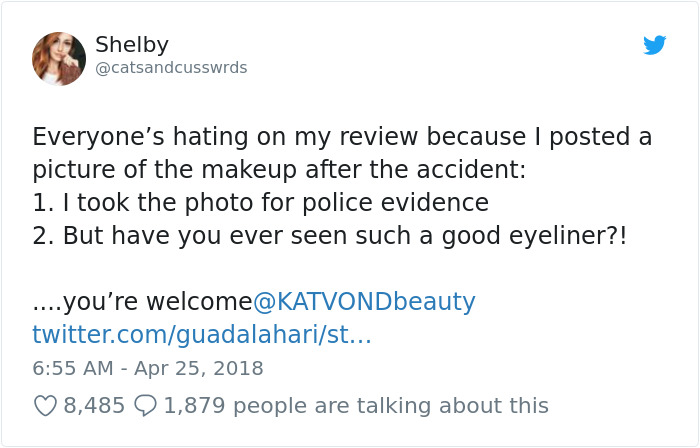Click the 6:55 AM time text
This screenshot has height=448, width=700.
click(75, 368)
